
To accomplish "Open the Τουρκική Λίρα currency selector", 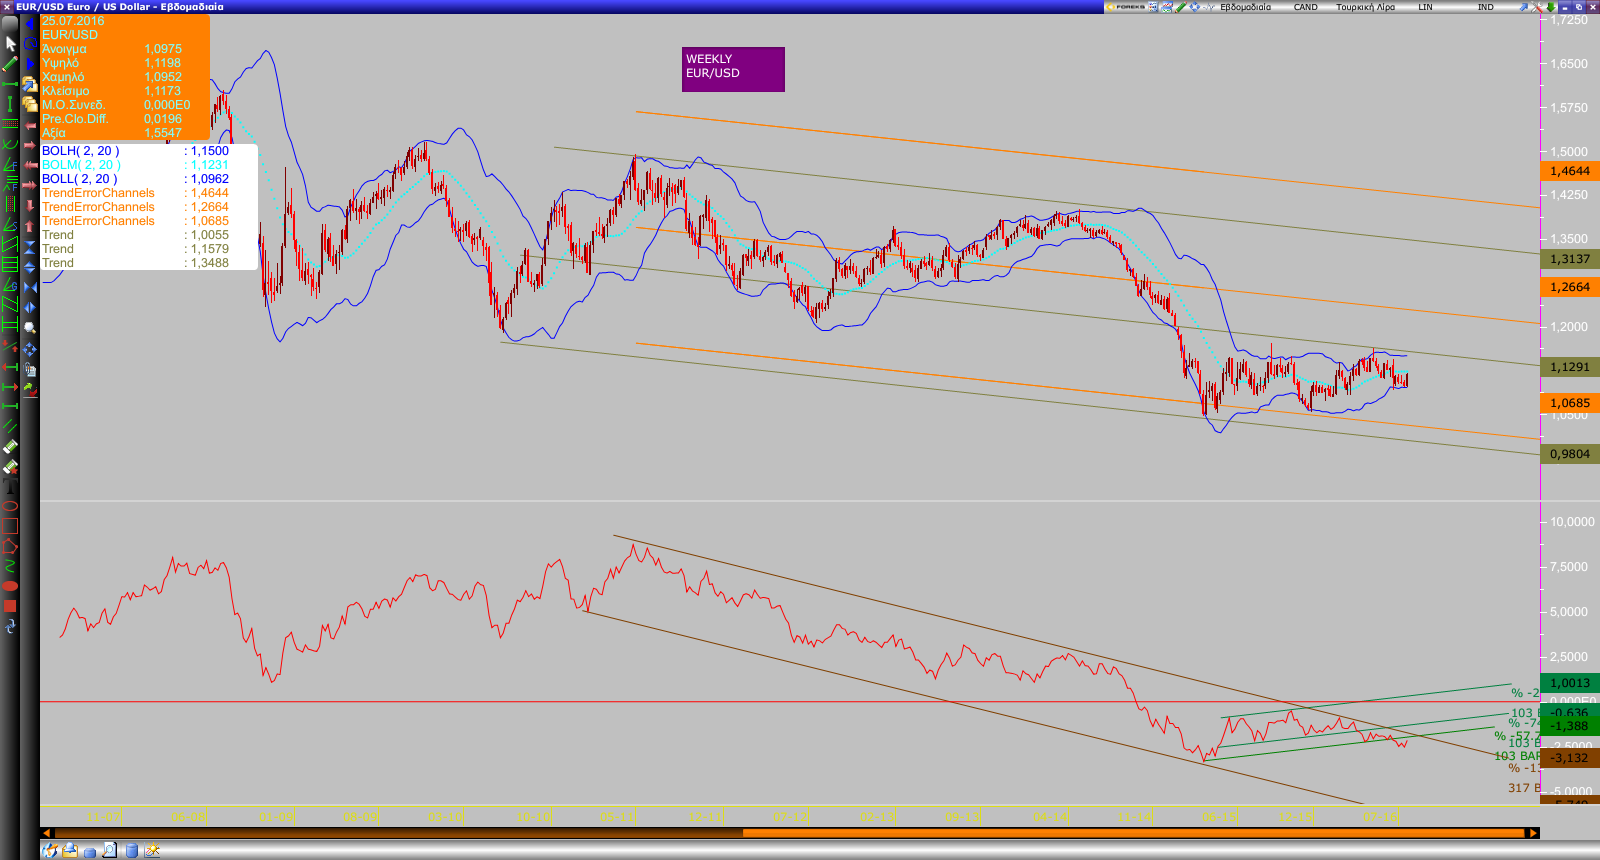I will click(x=1365, y=7).
